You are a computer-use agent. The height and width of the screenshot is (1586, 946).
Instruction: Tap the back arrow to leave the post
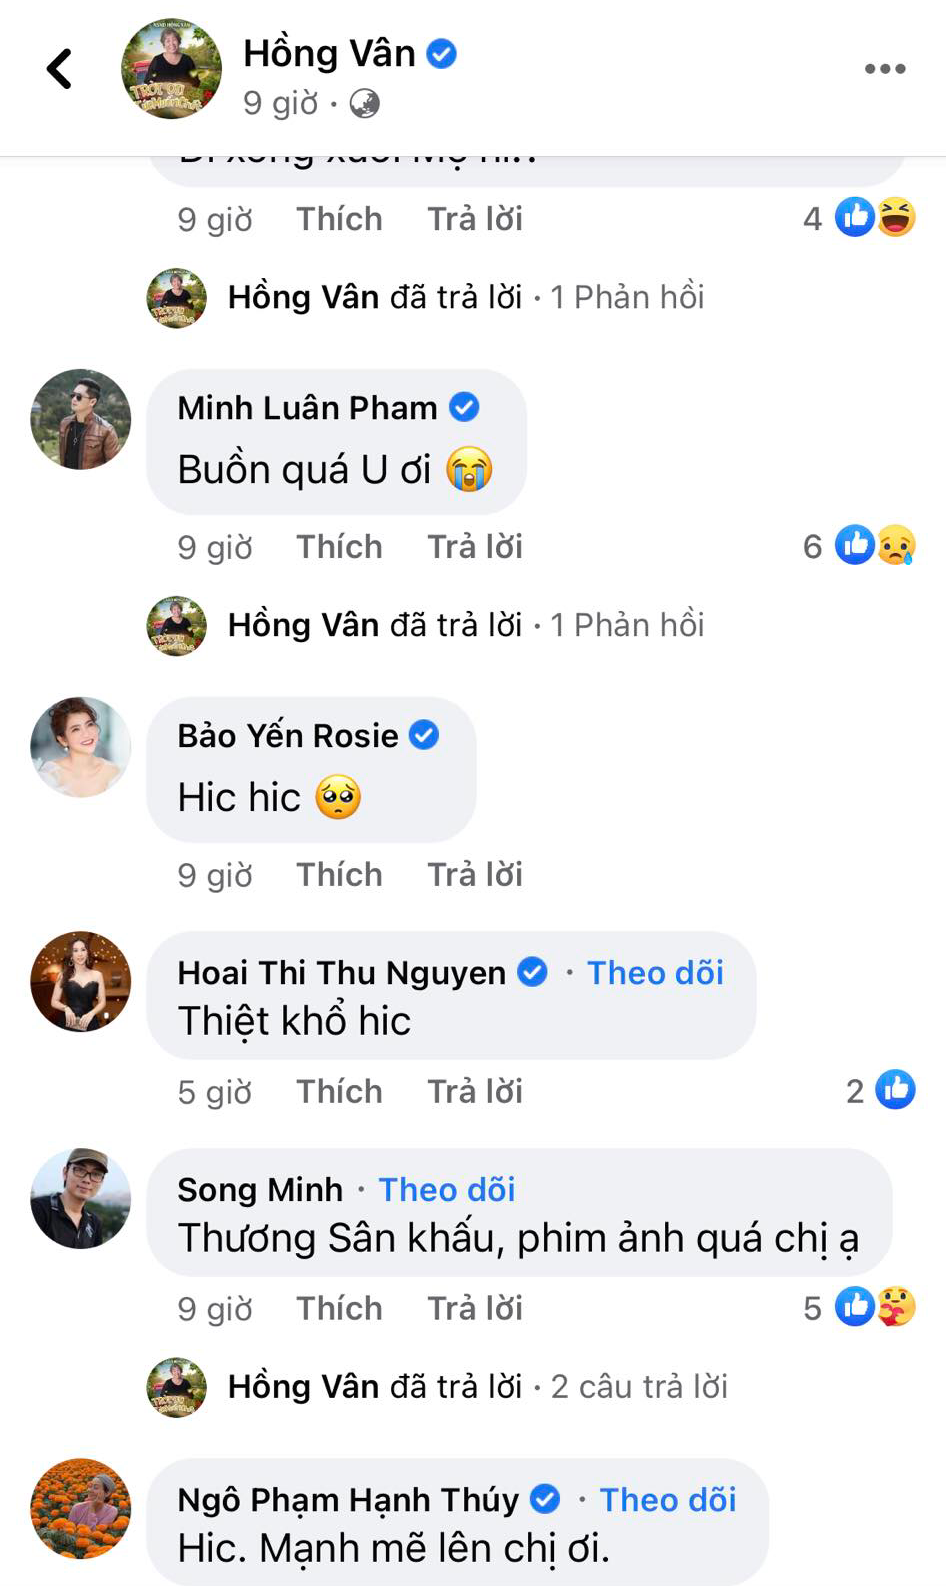tap(60, 69)
